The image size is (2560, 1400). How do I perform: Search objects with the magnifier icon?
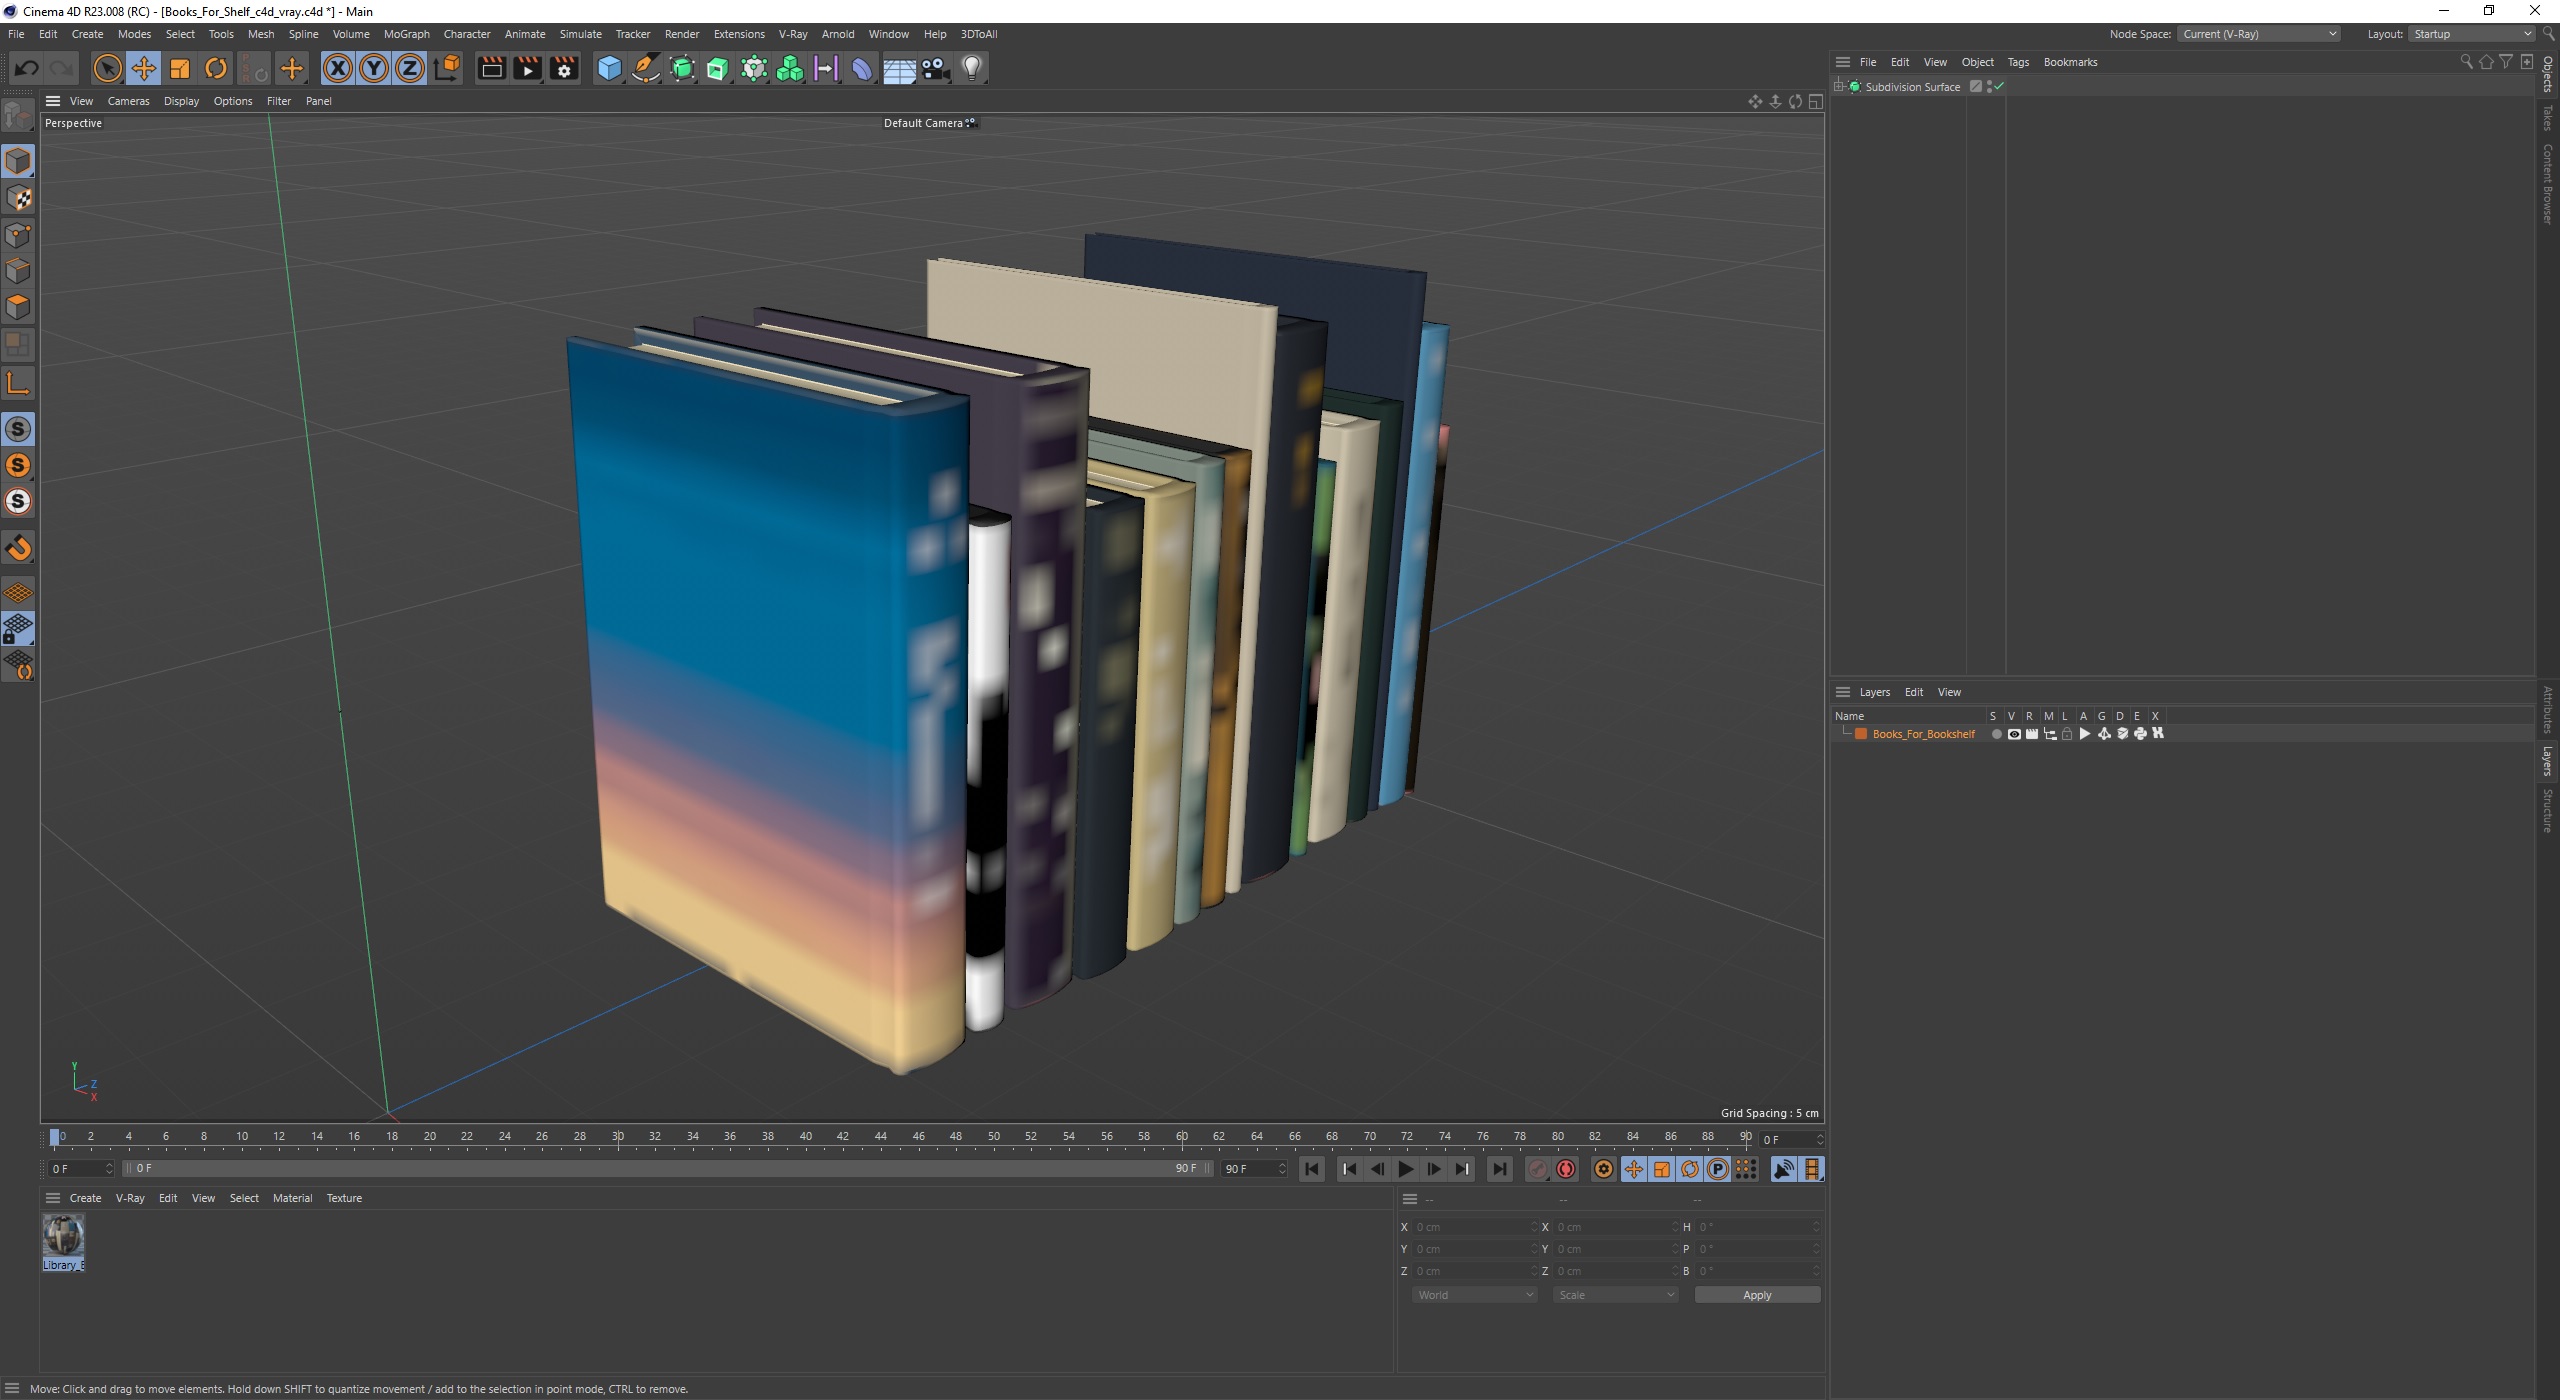click(2466, 62)
